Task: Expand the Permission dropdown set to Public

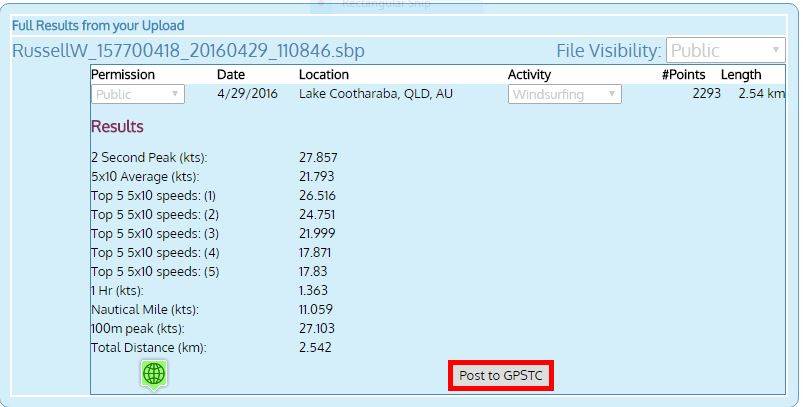Action: click(x=138, y=94)
